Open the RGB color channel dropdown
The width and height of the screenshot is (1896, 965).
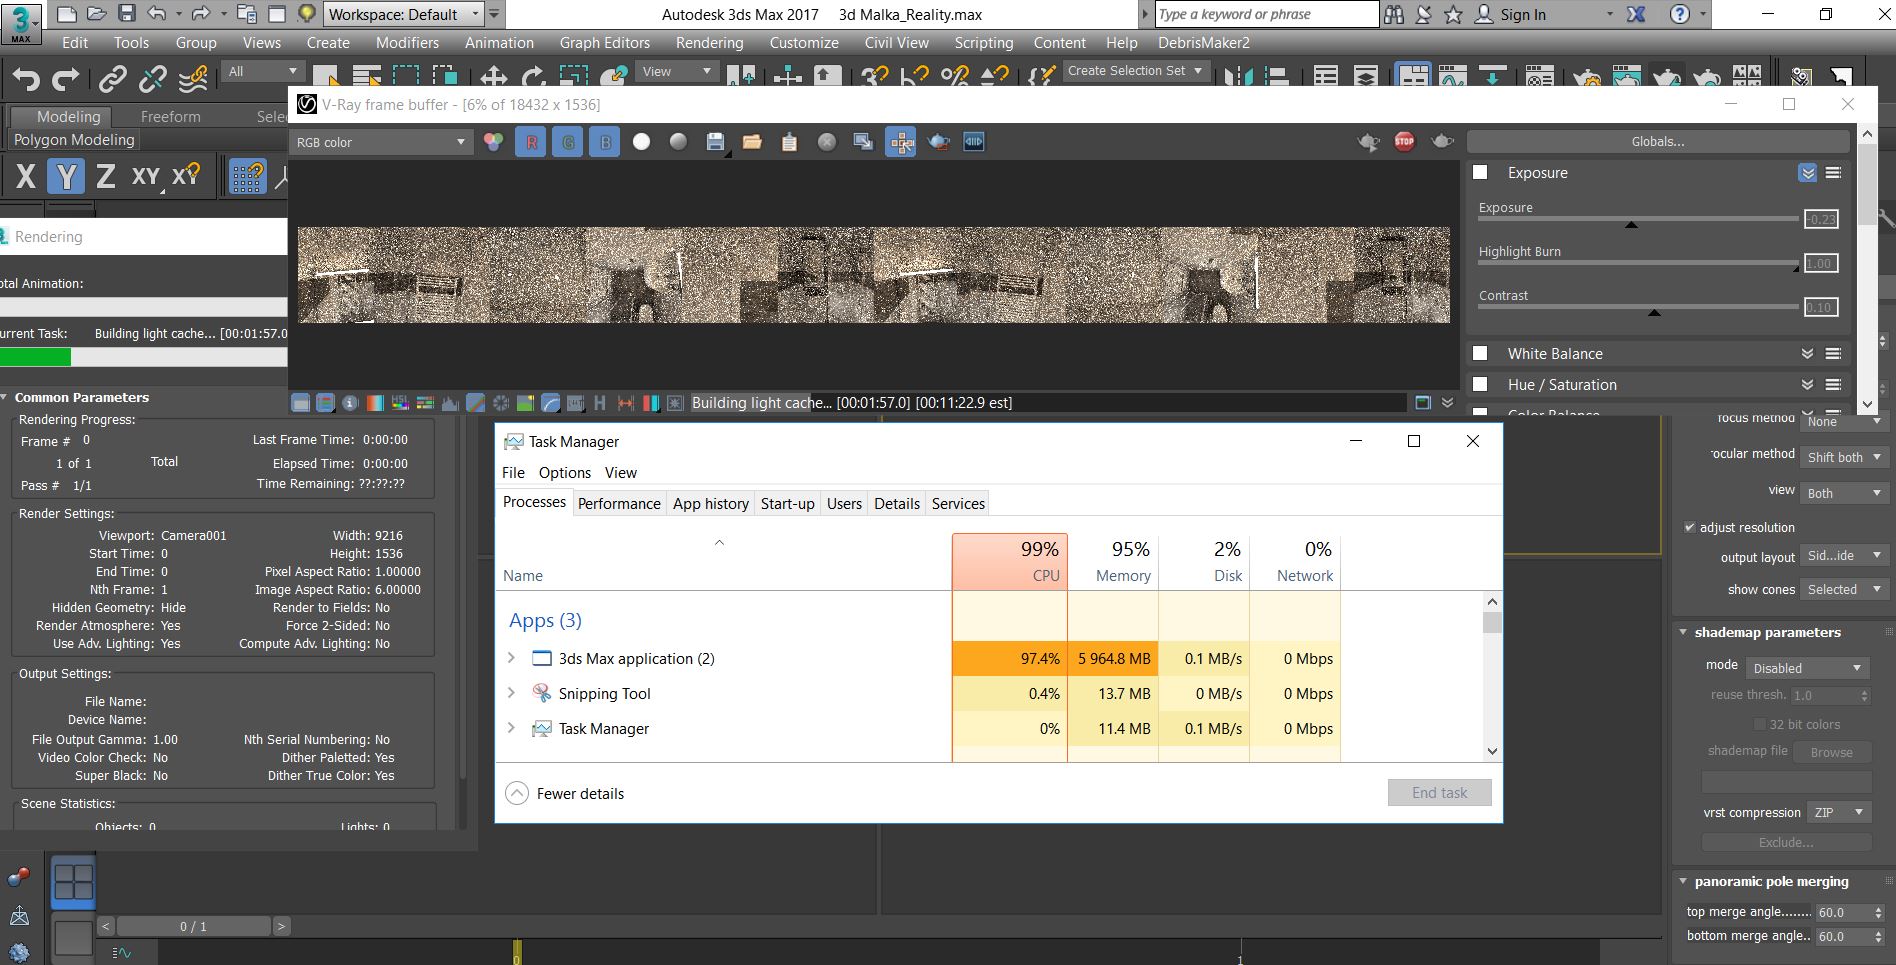click(380, 142)
